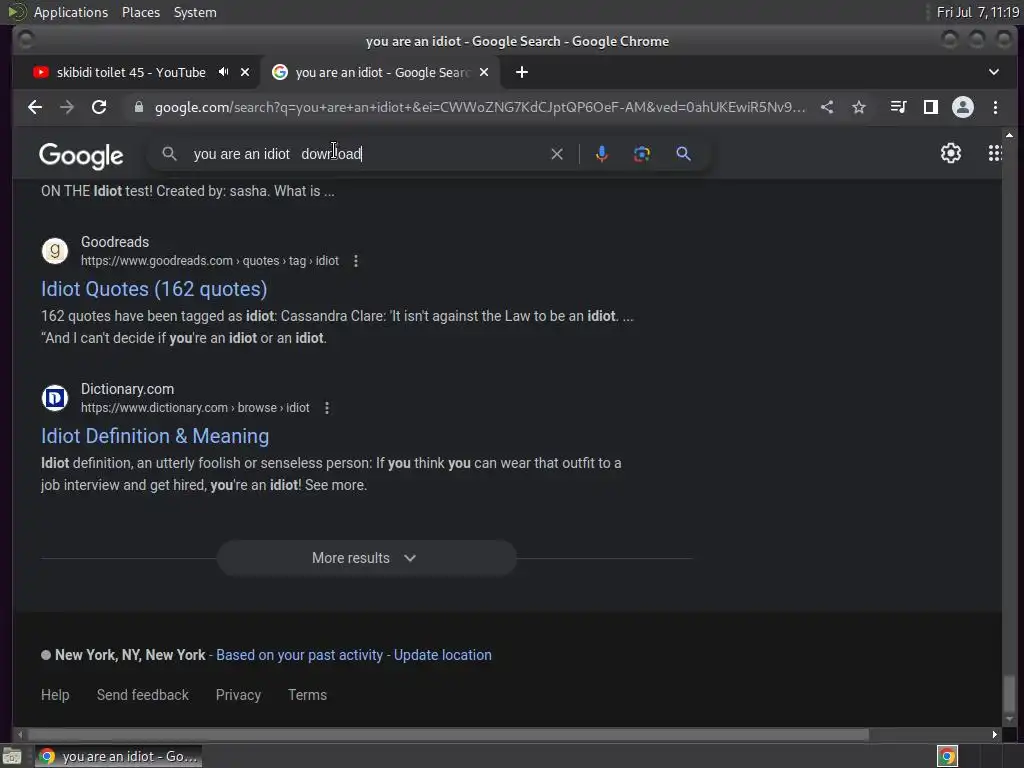The width and height of the screenshot is (1024, 768).
Task: Click the magnifier icon left of query
Action: (x=169, y=153)
